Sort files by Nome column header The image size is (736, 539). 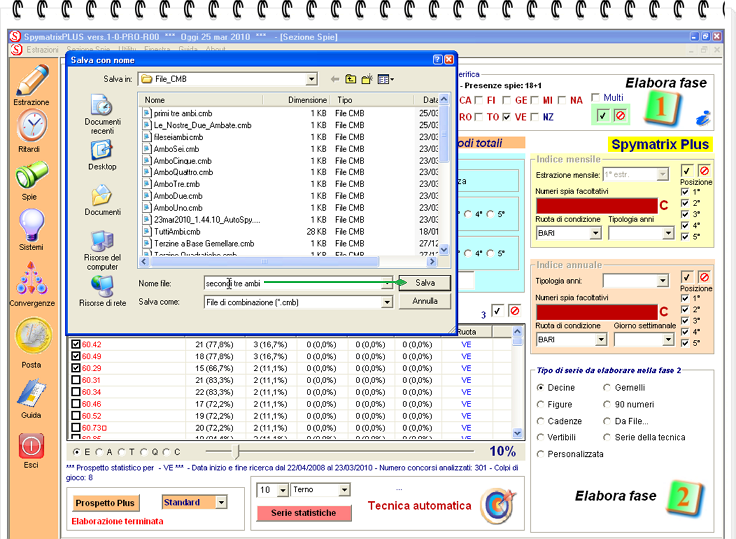(201, 100)
